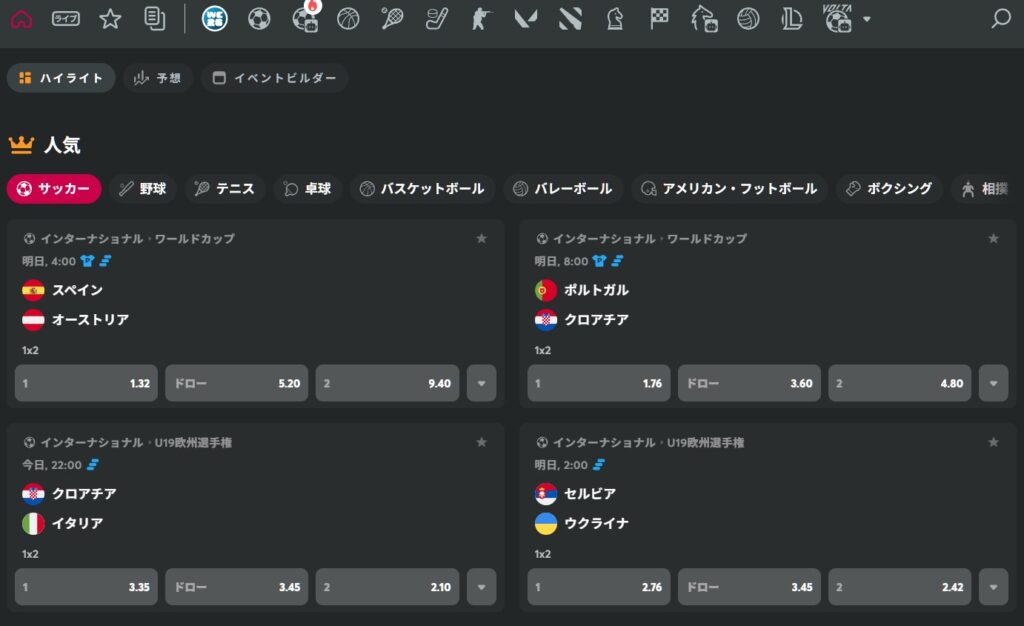Select the tennis racket icon in the top bar
This screenshot has height=626, width=1024.
click(x=392, y=19)
